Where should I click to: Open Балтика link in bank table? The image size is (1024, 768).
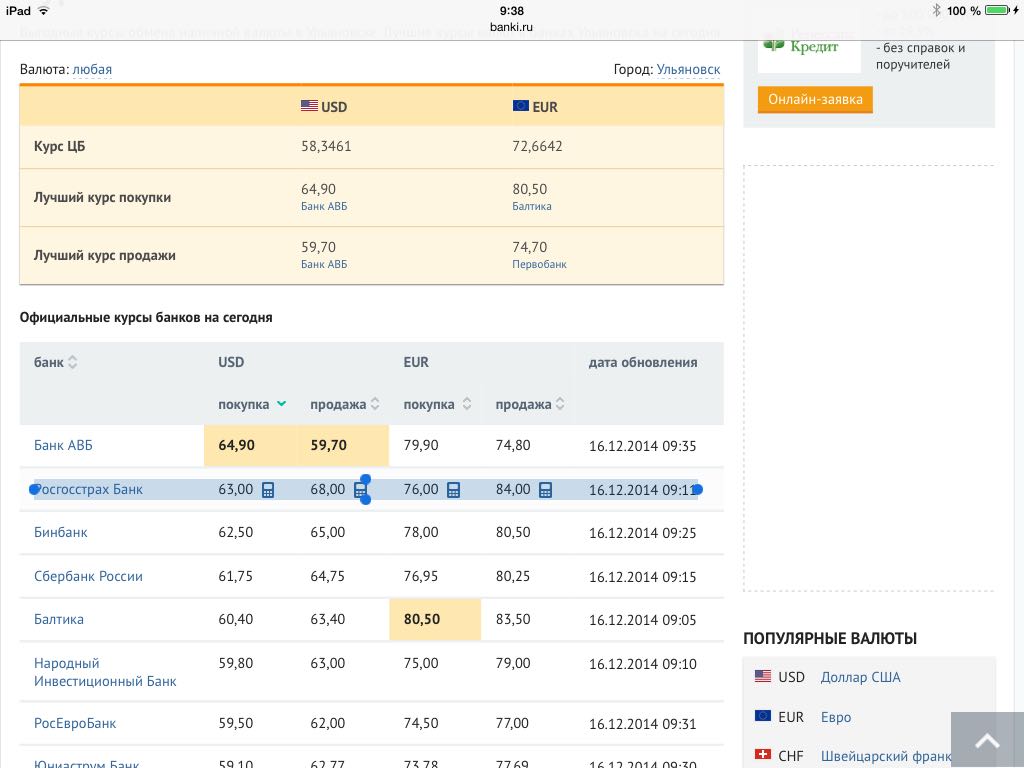click(x=59, y=619)
